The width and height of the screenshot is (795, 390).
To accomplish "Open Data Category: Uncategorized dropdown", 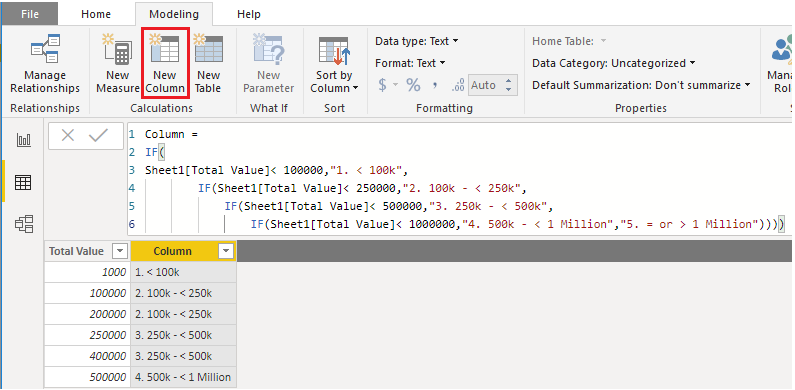I will tap(613, 63).
